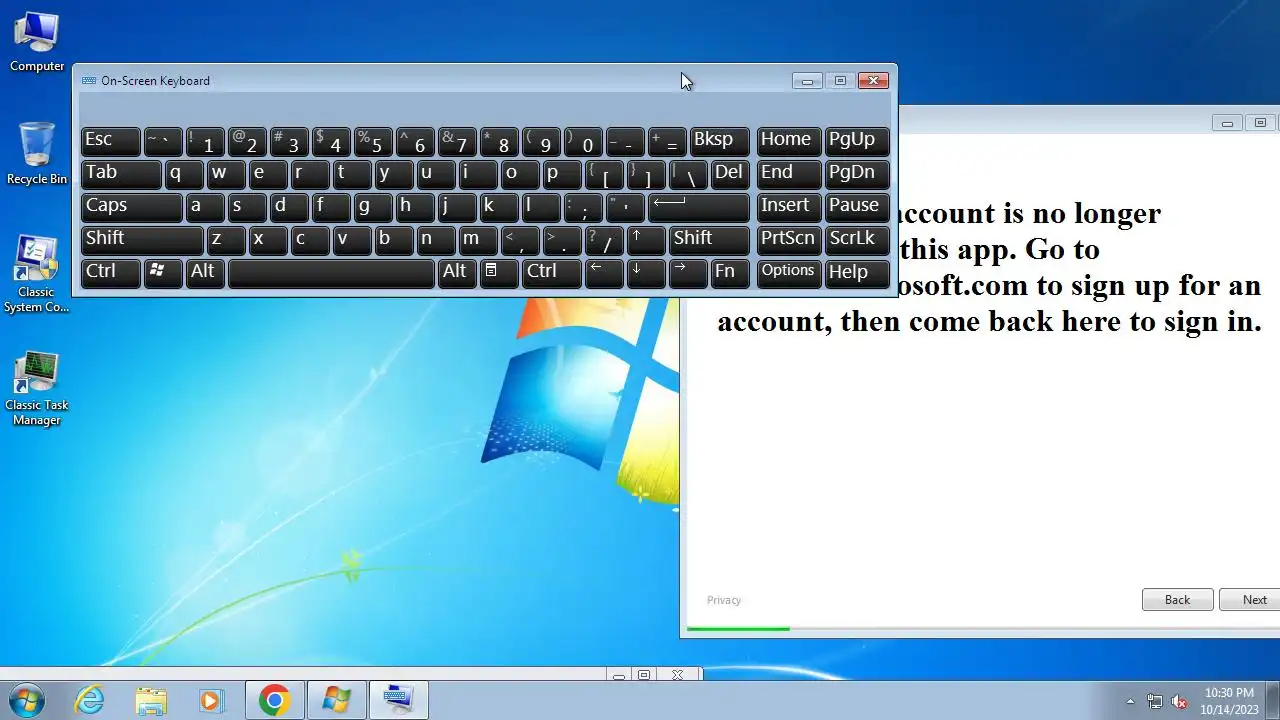
Task: Click the PgUp key
Action: coord(857,141)
